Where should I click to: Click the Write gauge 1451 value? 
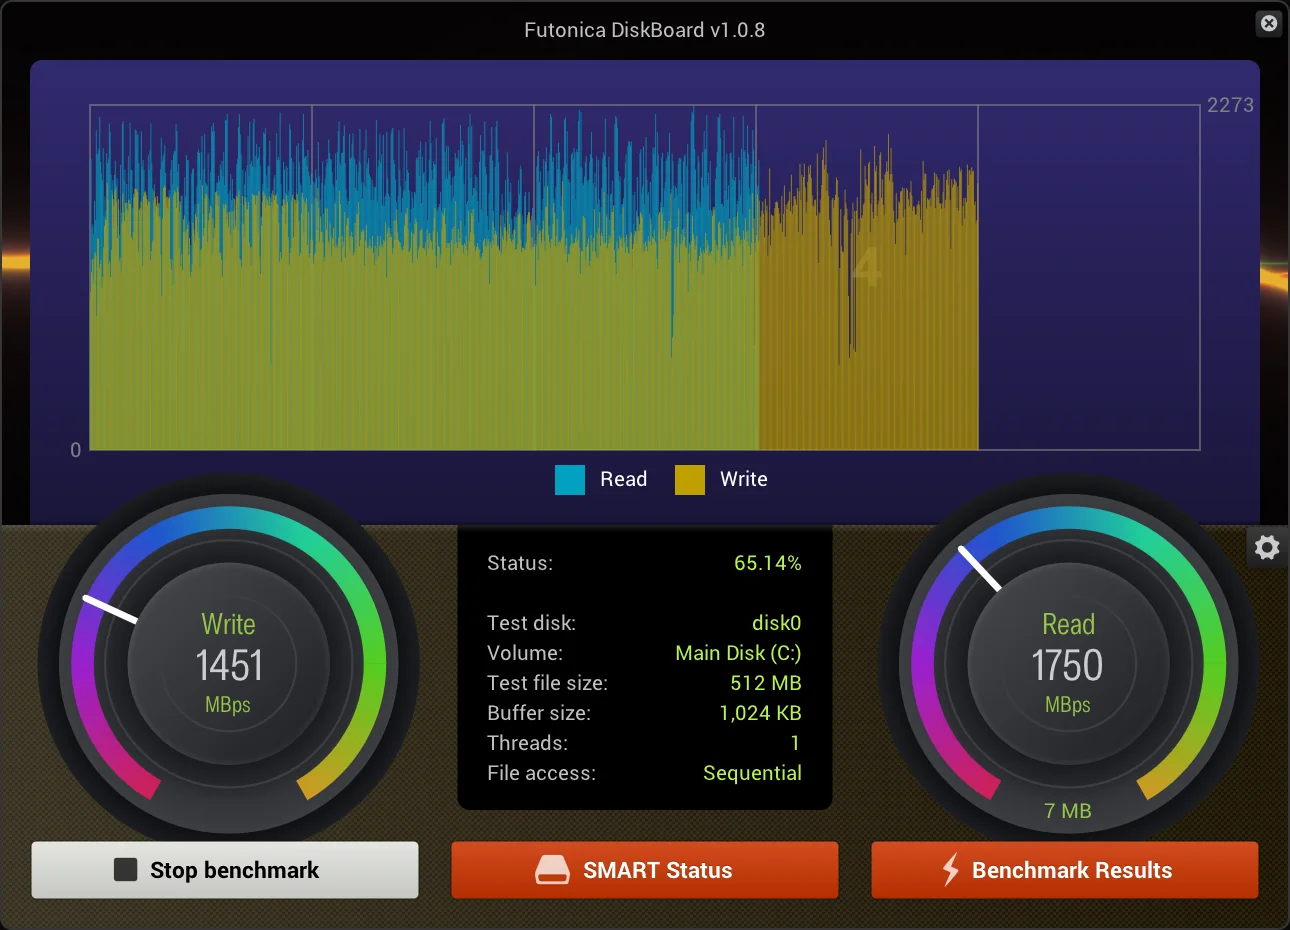(229, 666)
